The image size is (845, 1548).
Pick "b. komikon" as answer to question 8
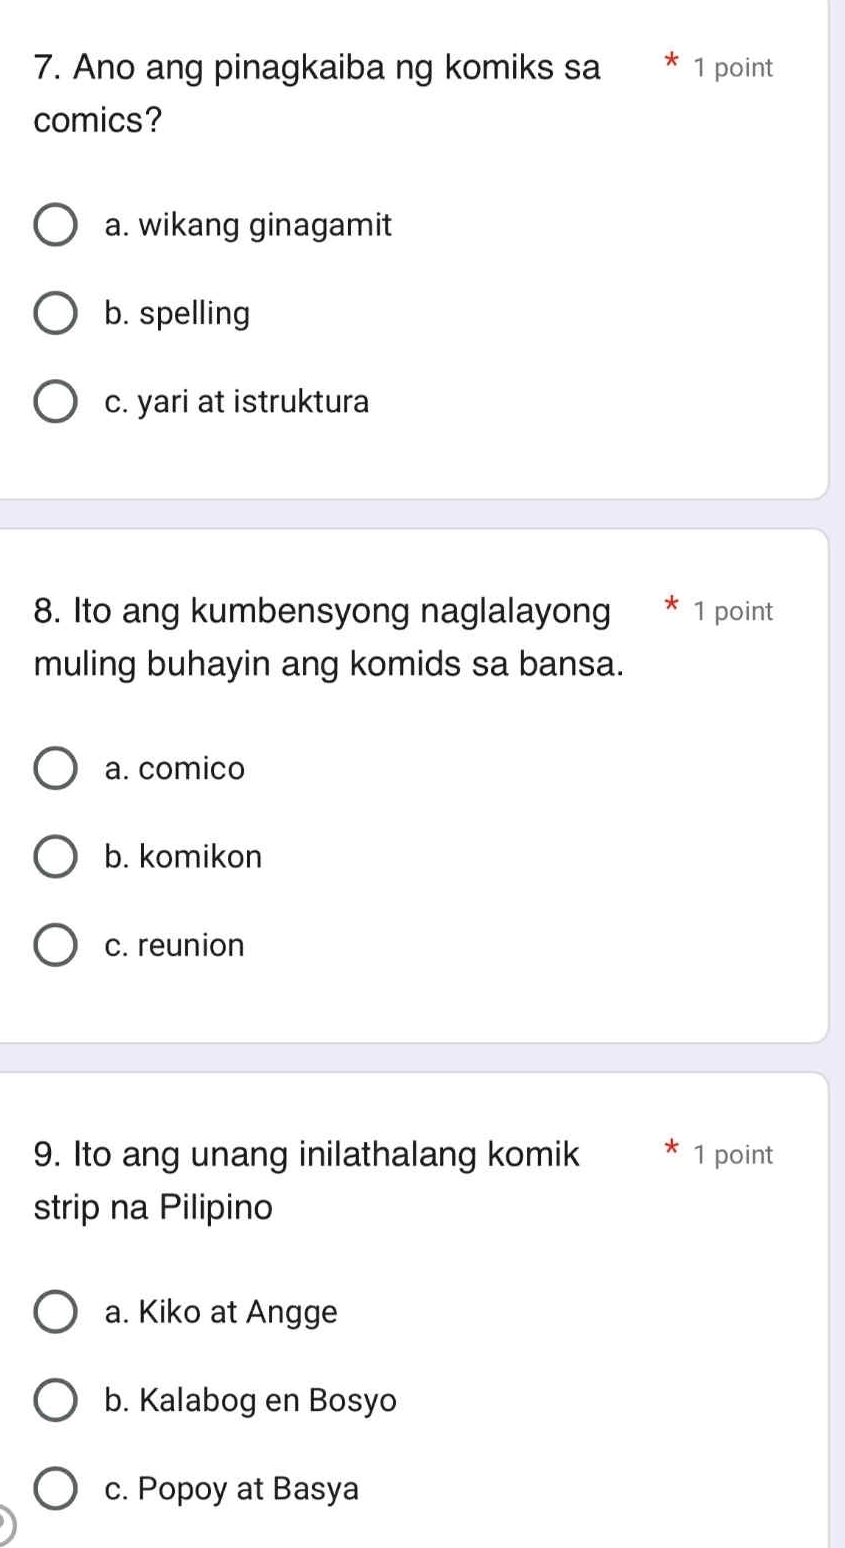click(x=56, y=856)
